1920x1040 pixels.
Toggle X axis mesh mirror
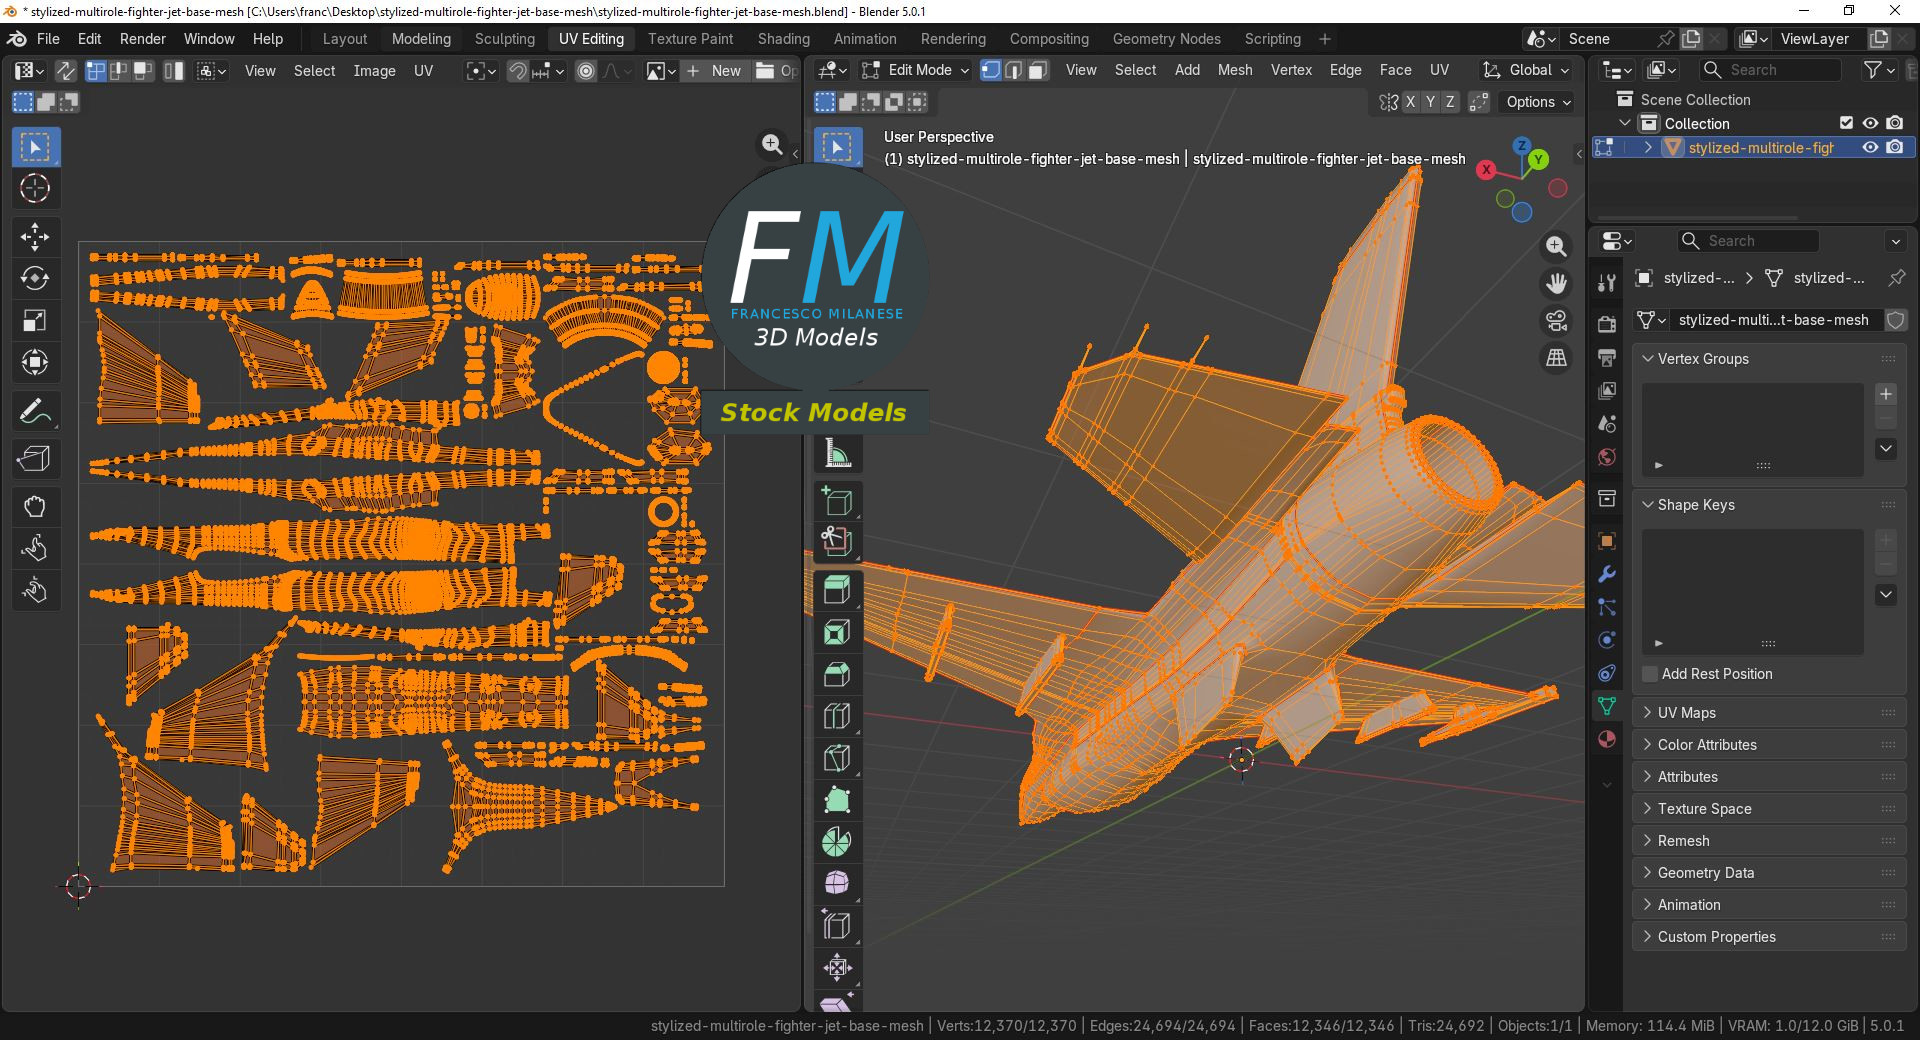(x=1410, y=102)
